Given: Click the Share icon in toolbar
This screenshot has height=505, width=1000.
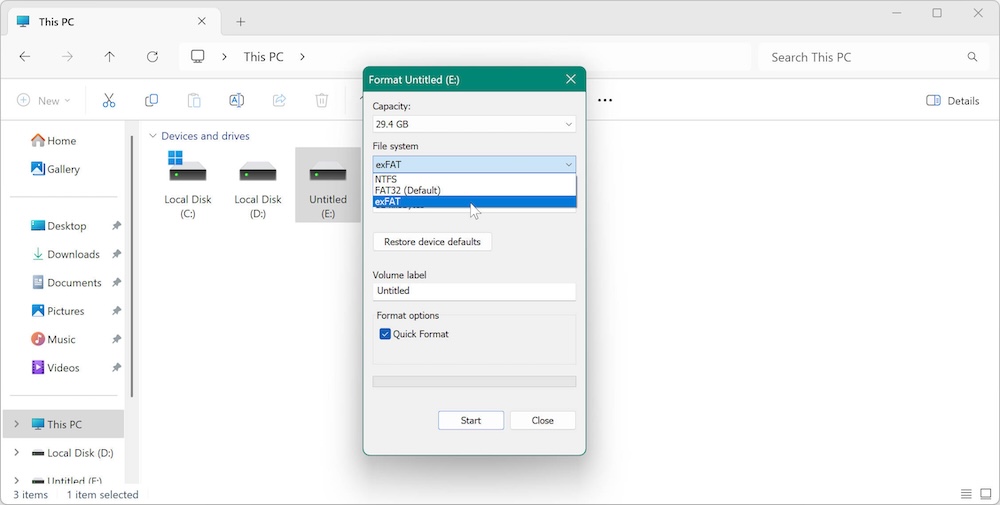Looking at the screenshot, I should coord(279,100).
